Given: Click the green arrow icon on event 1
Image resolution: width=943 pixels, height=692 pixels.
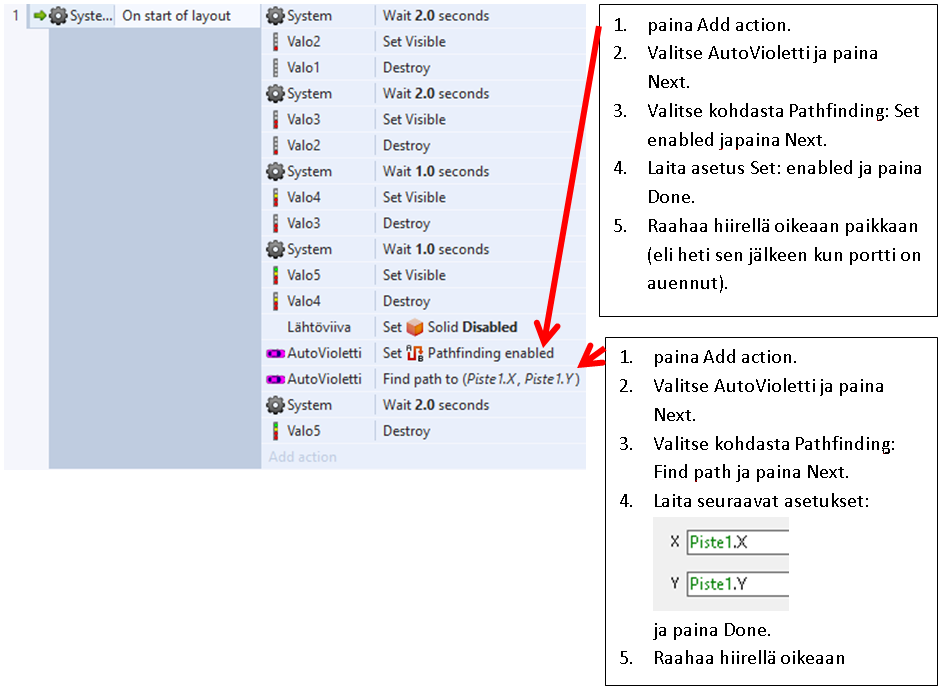Looking at the screenshot, I should pos(40,16).
